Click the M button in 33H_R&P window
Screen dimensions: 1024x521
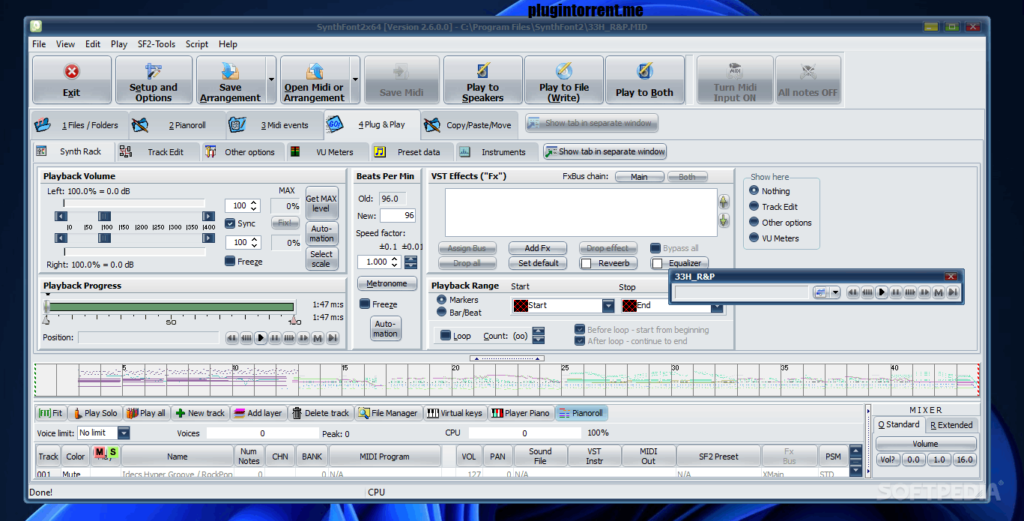pos(938,292)
